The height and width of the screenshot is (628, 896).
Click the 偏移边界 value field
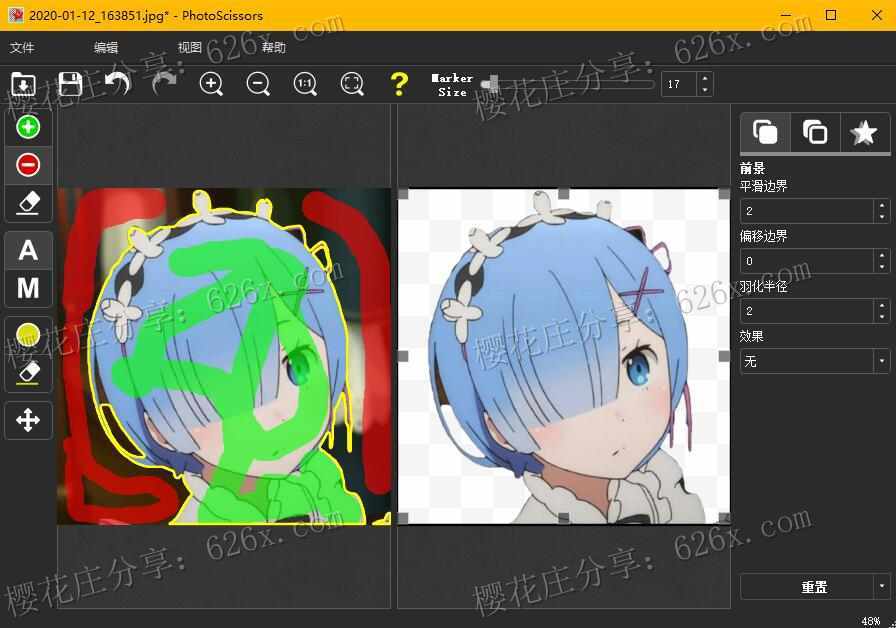(806, 261)
